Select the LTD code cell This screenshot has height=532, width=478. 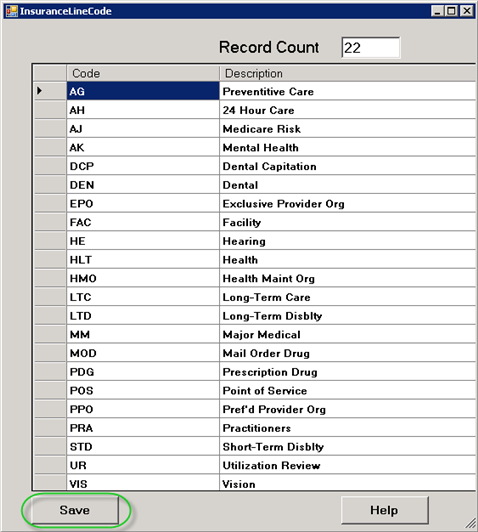(x=143, y=315)
